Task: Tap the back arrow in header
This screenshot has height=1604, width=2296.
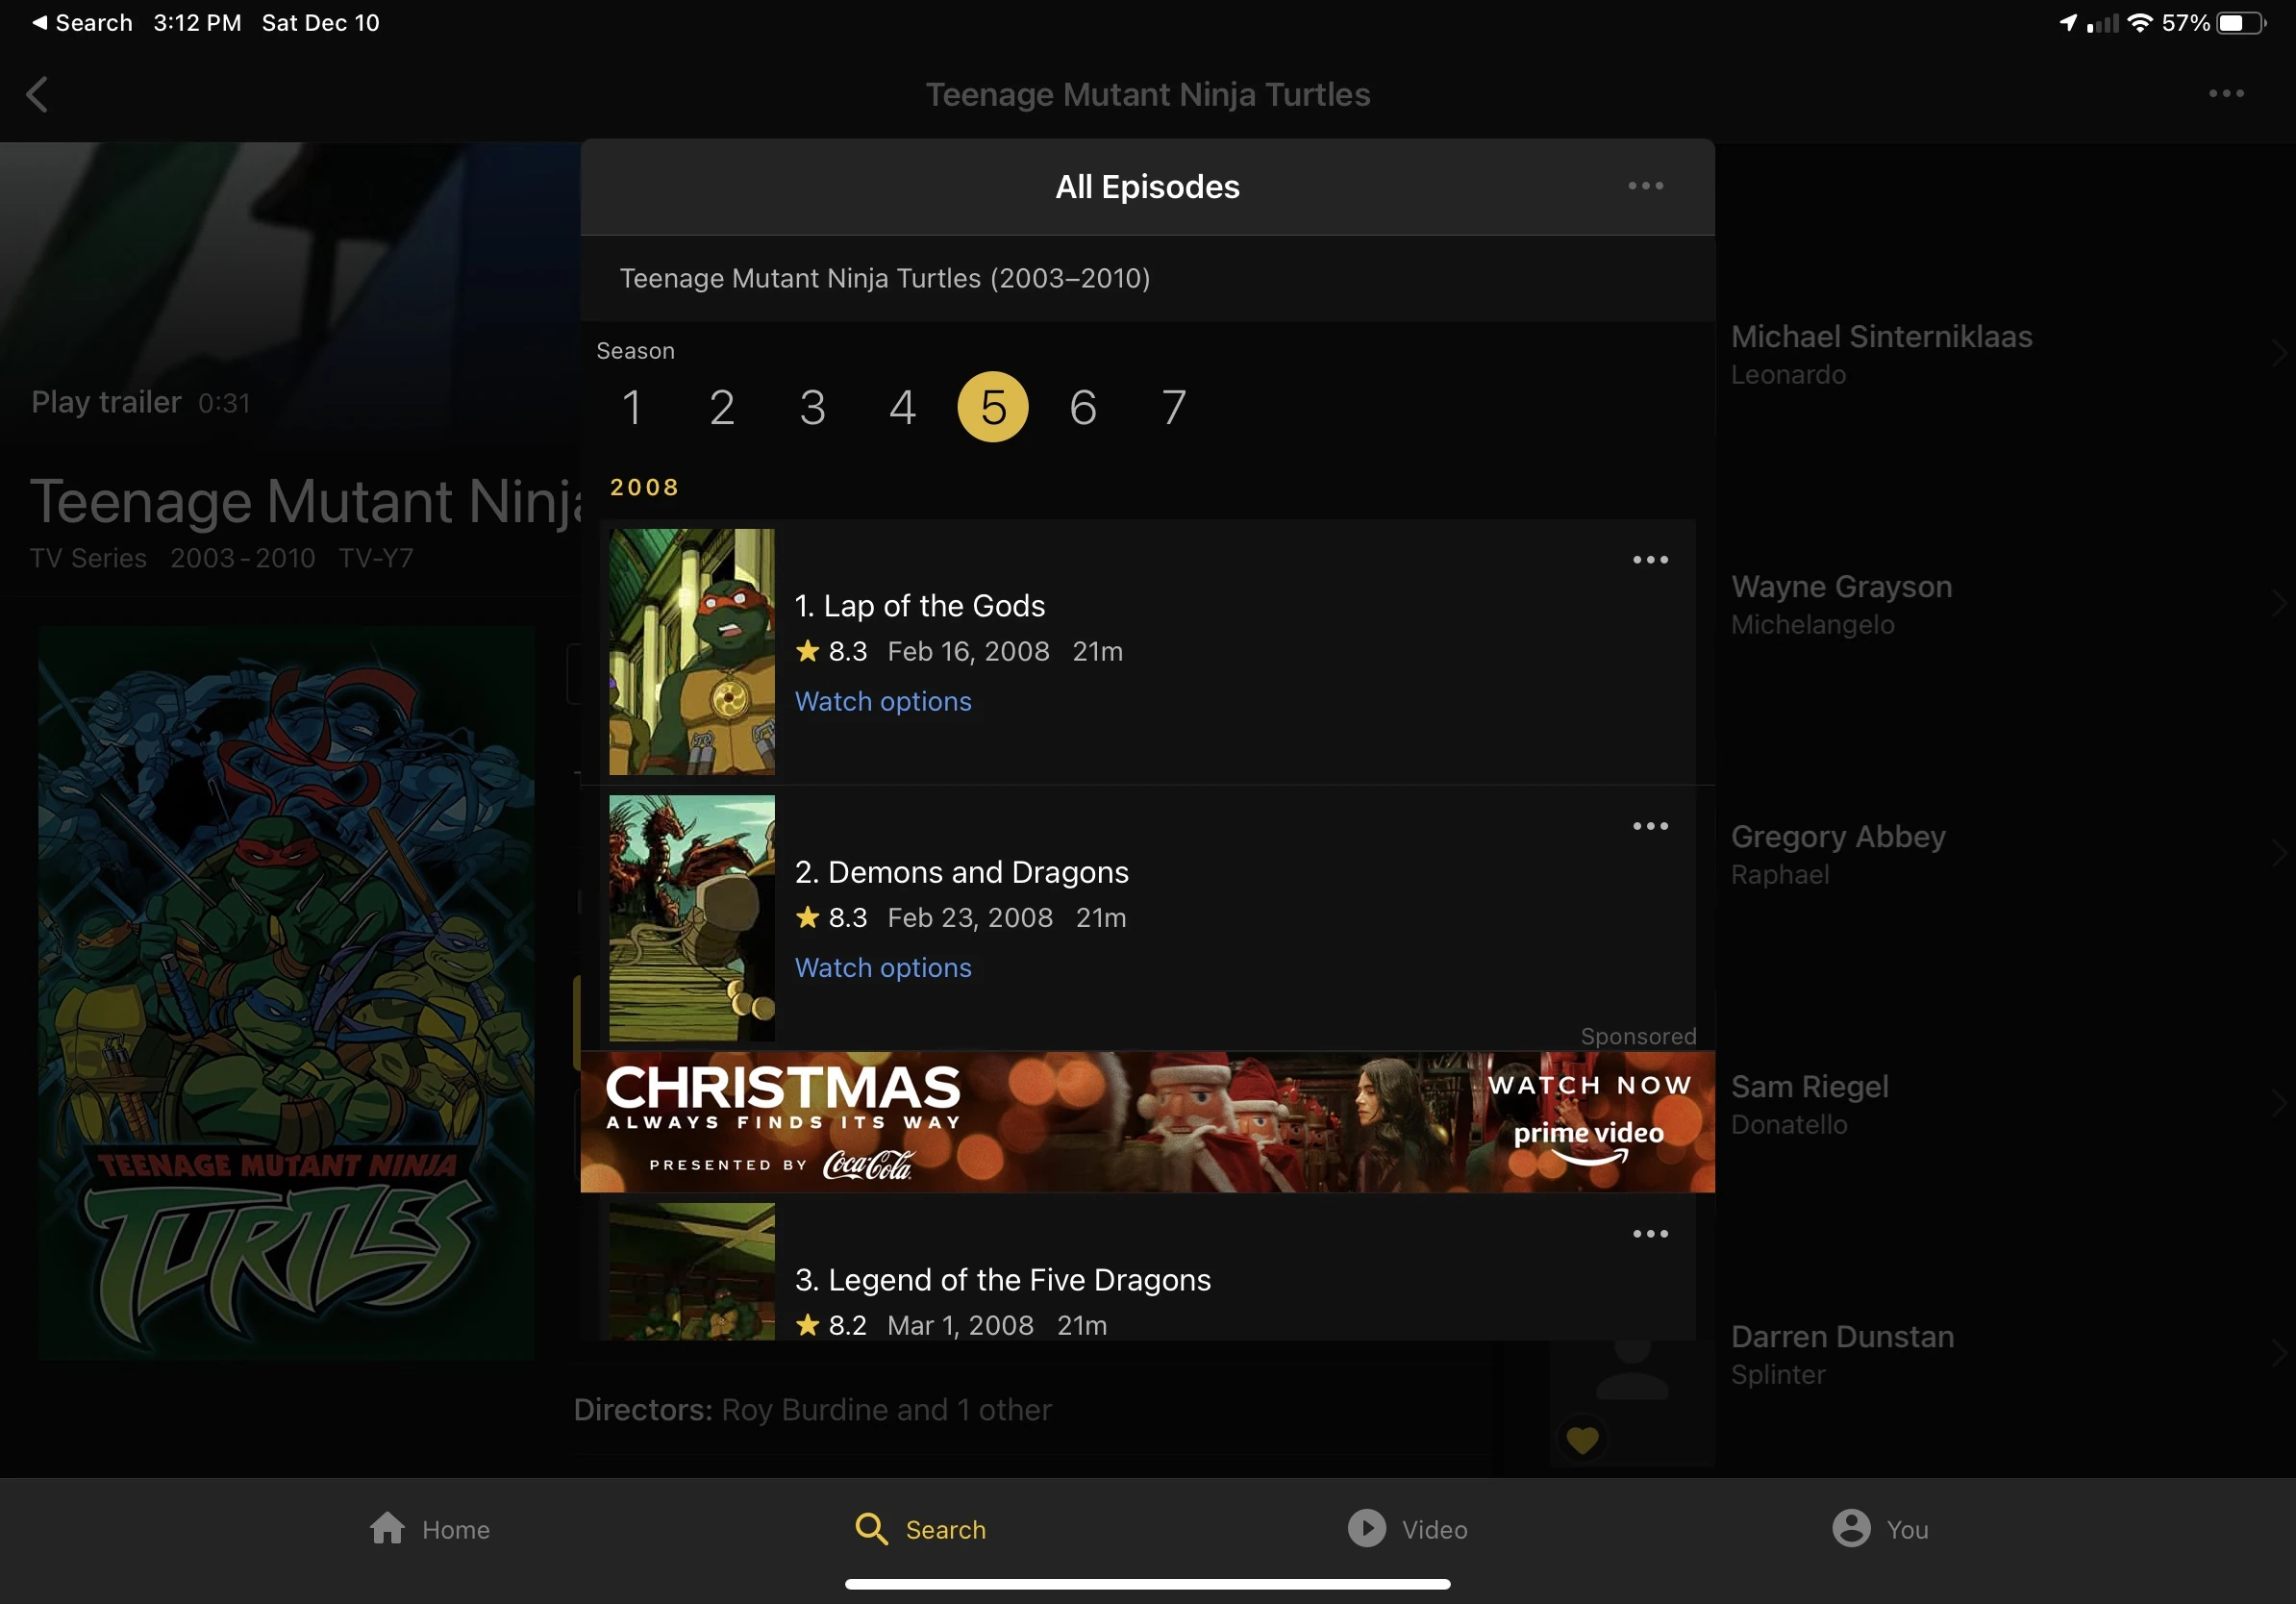Action: pos(37,95)
